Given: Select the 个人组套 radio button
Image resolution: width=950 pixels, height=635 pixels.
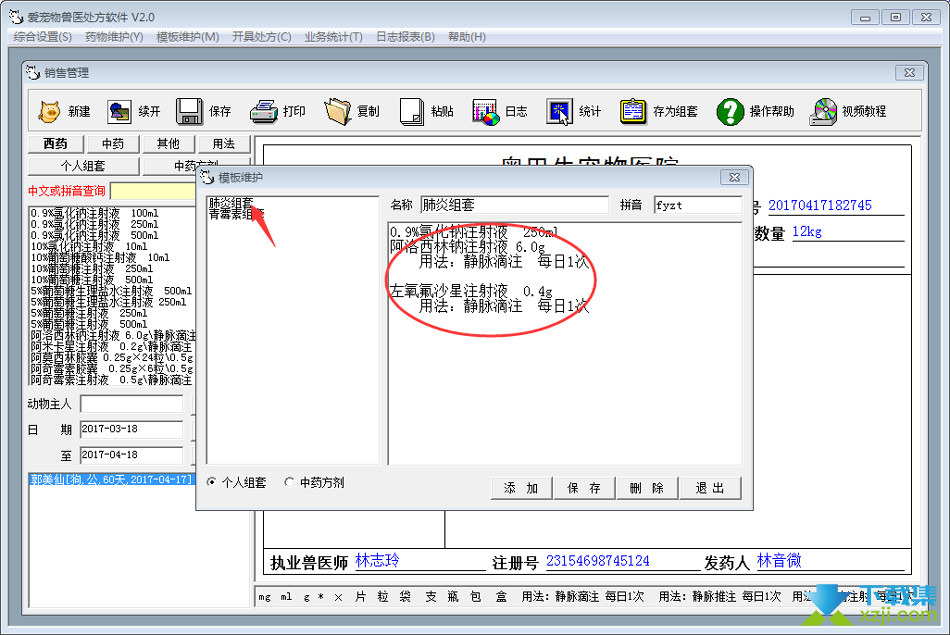Looking at the screenshot, I should [211, 482].
